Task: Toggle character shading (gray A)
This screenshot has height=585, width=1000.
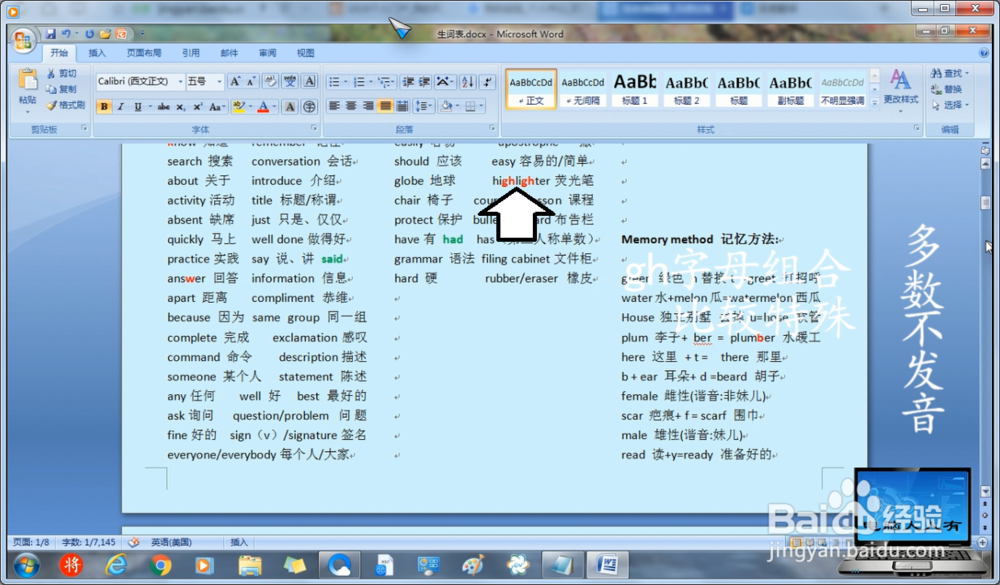Action: click(x=290, y=107)
